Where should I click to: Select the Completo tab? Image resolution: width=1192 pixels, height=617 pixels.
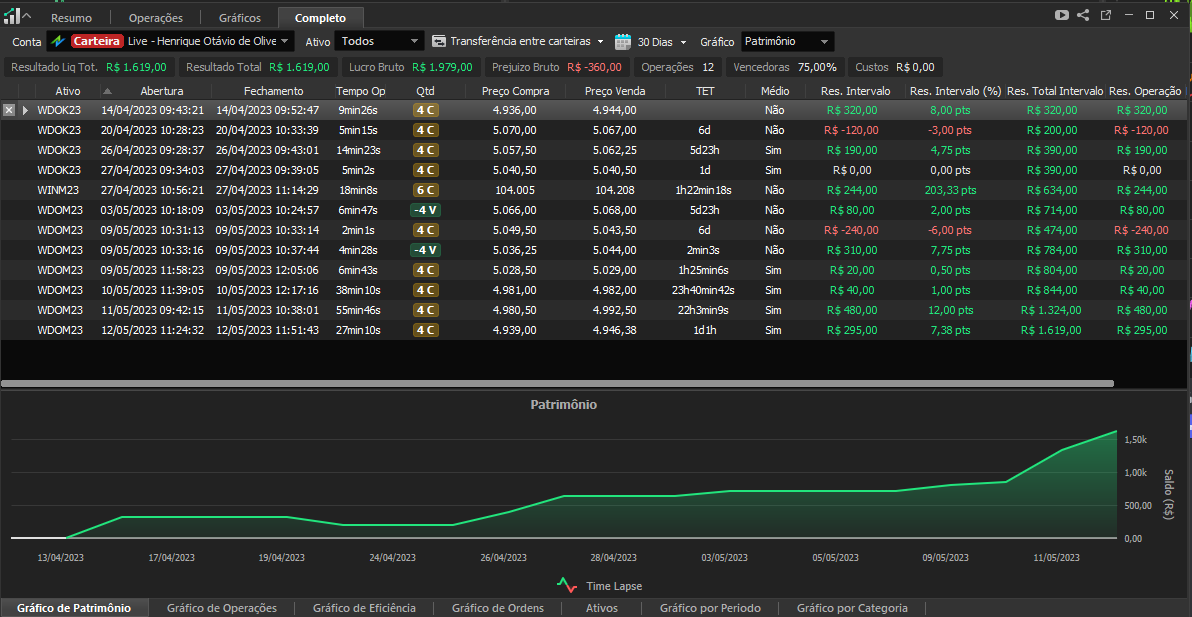(320, 17)
